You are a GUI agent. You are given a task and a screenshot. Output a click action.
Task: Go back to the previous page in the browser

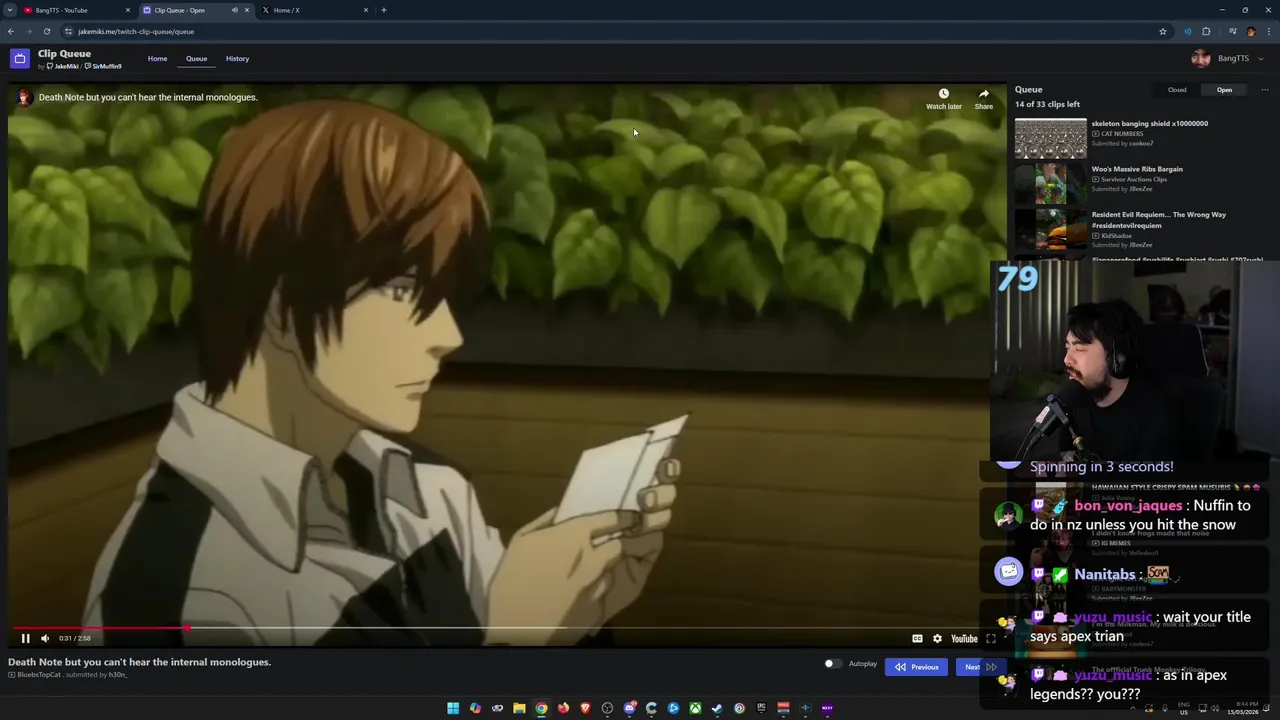[11, 31]
